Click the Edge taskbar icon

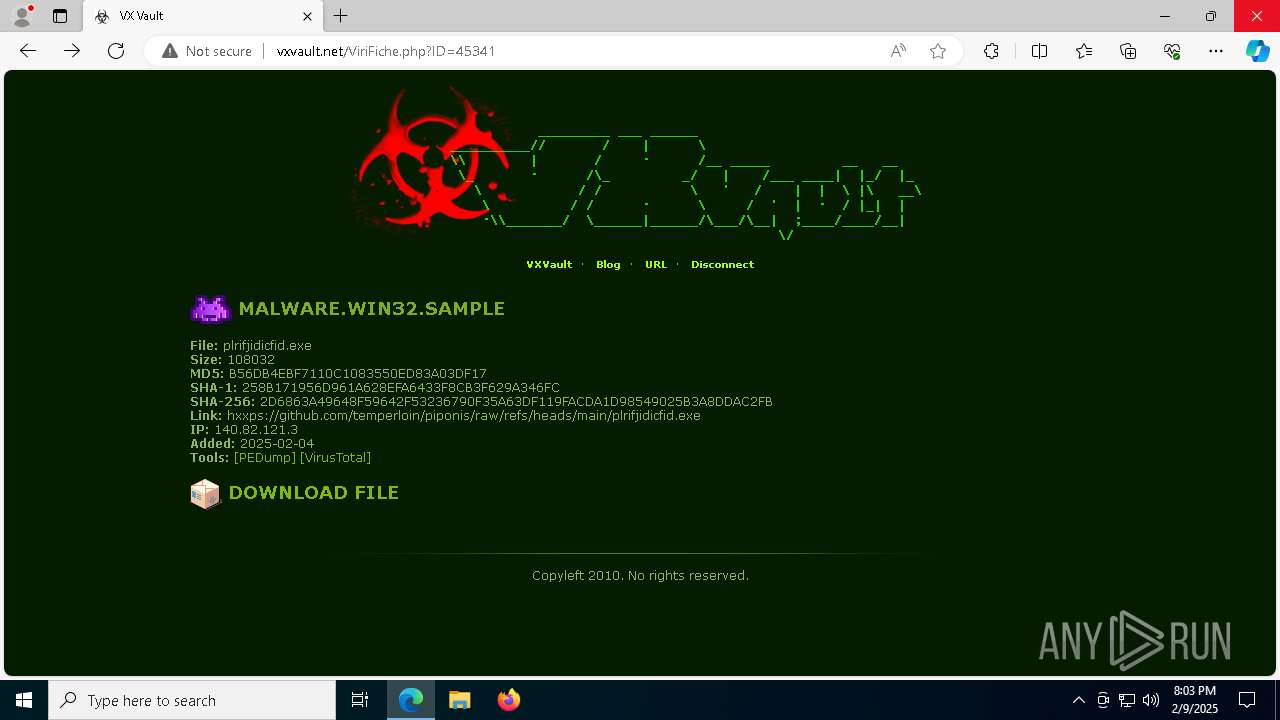(x=411, y=700)
